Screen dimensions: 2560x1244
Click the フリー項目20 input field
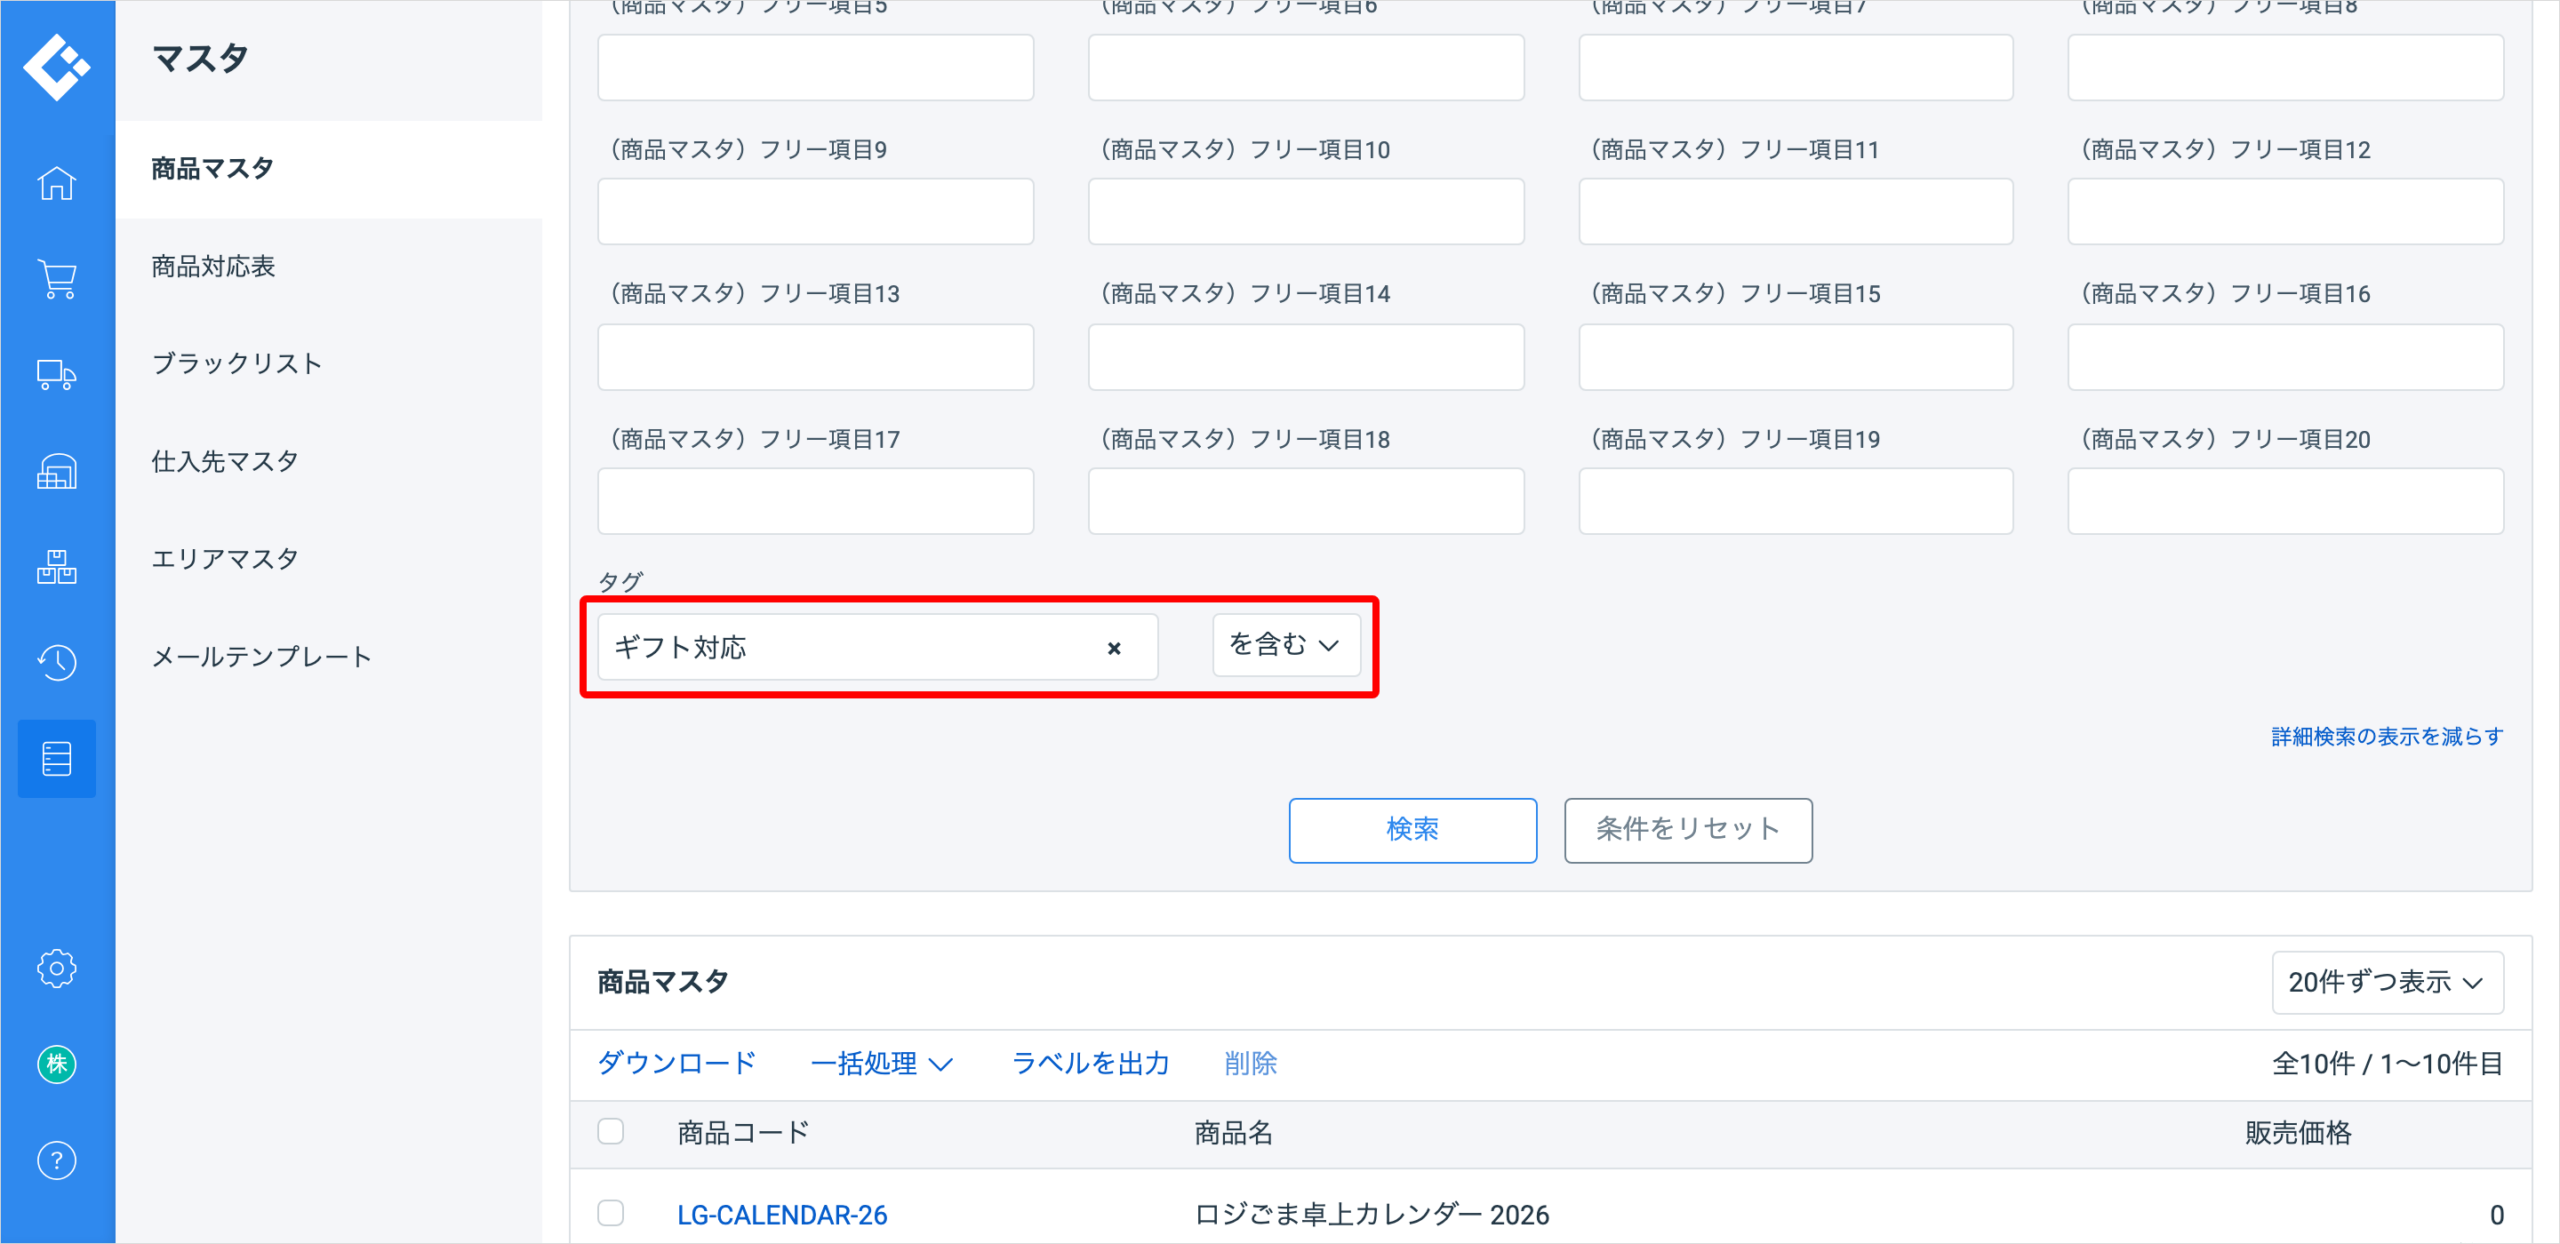(2286, 501)
